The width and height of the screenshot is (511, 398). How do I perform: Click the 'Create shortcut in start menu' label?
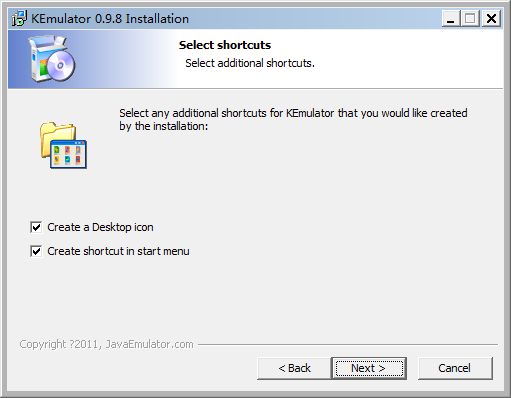pyautogui.click(x=118, y=251)
